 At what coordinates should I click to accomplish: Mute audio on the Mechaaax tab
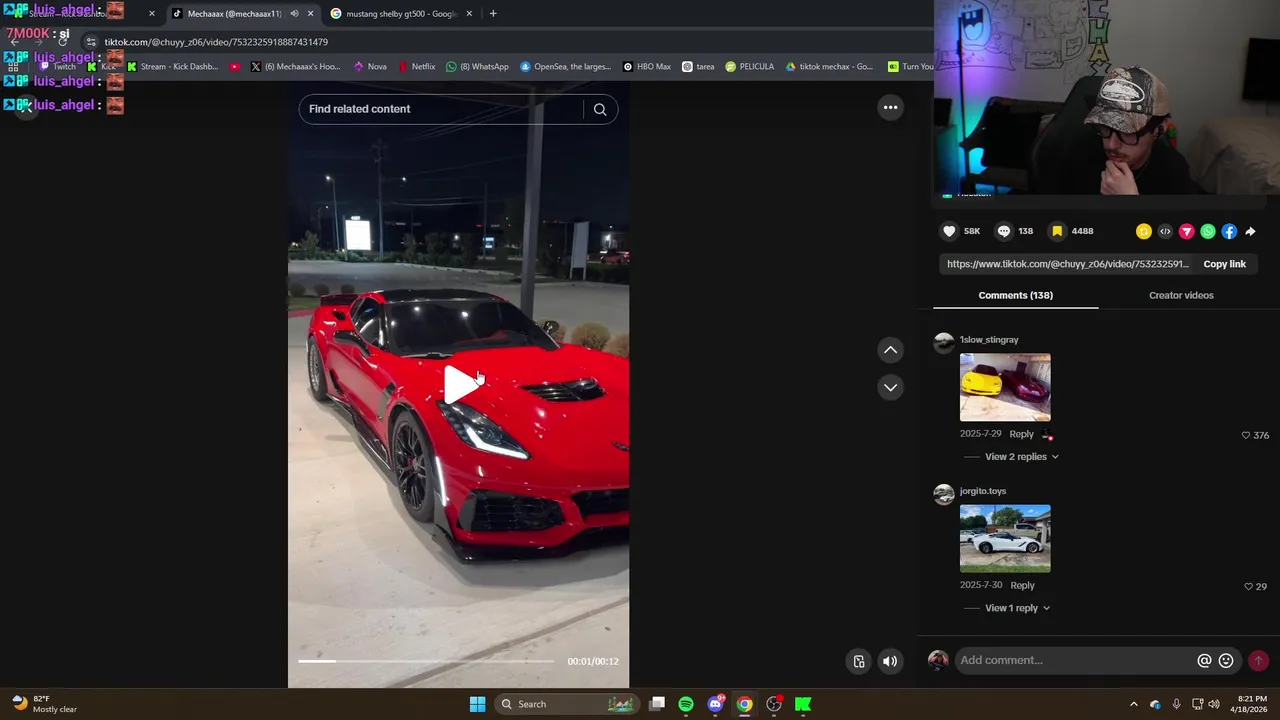[294, 14]
